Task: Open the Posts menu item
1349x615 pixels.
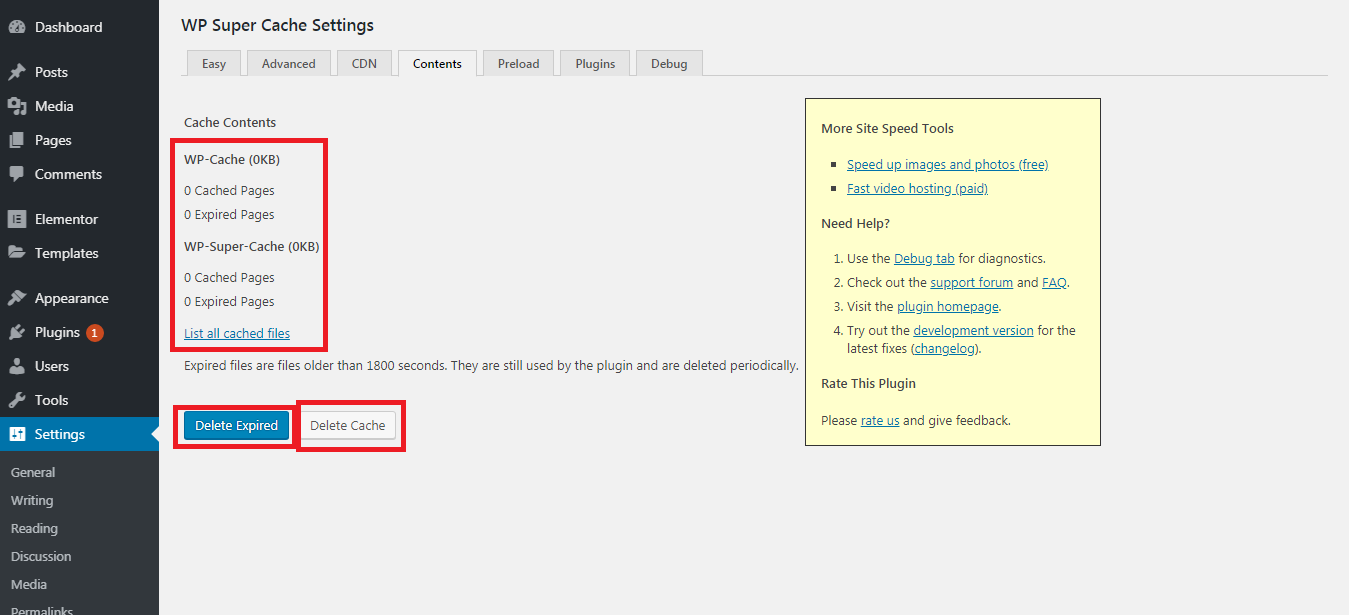Action: pyautogui.click(x=79, y=72)
